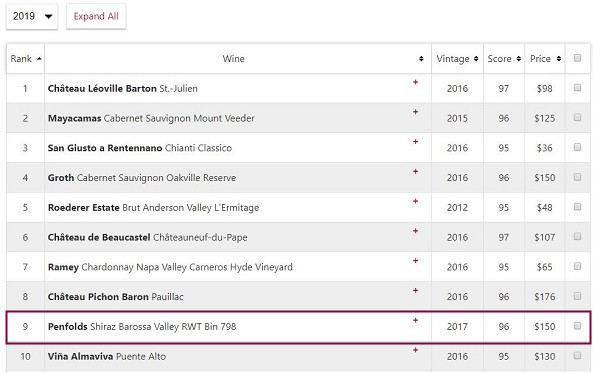
Task: Expand Viña Almaviva plus icon
Action: (415, 350)
